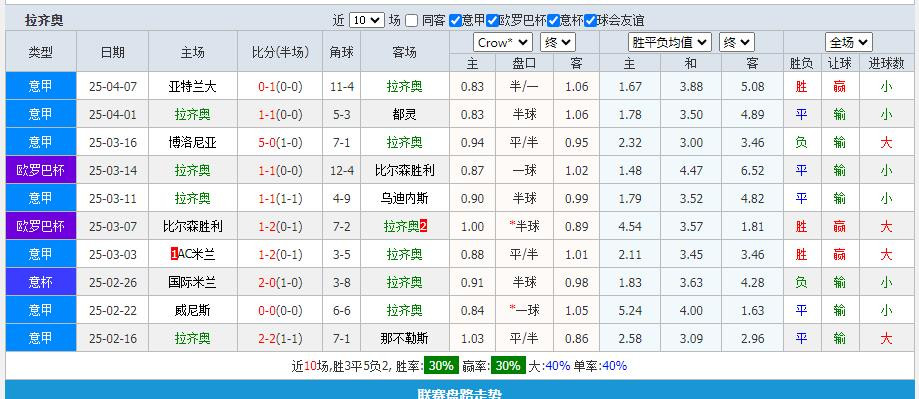Image resolution: width=919 pixels, height=399 pixels.
Task: Click the score 0-0(0-0) for 威尼斯 match
Action: click(x=280, y=311)
